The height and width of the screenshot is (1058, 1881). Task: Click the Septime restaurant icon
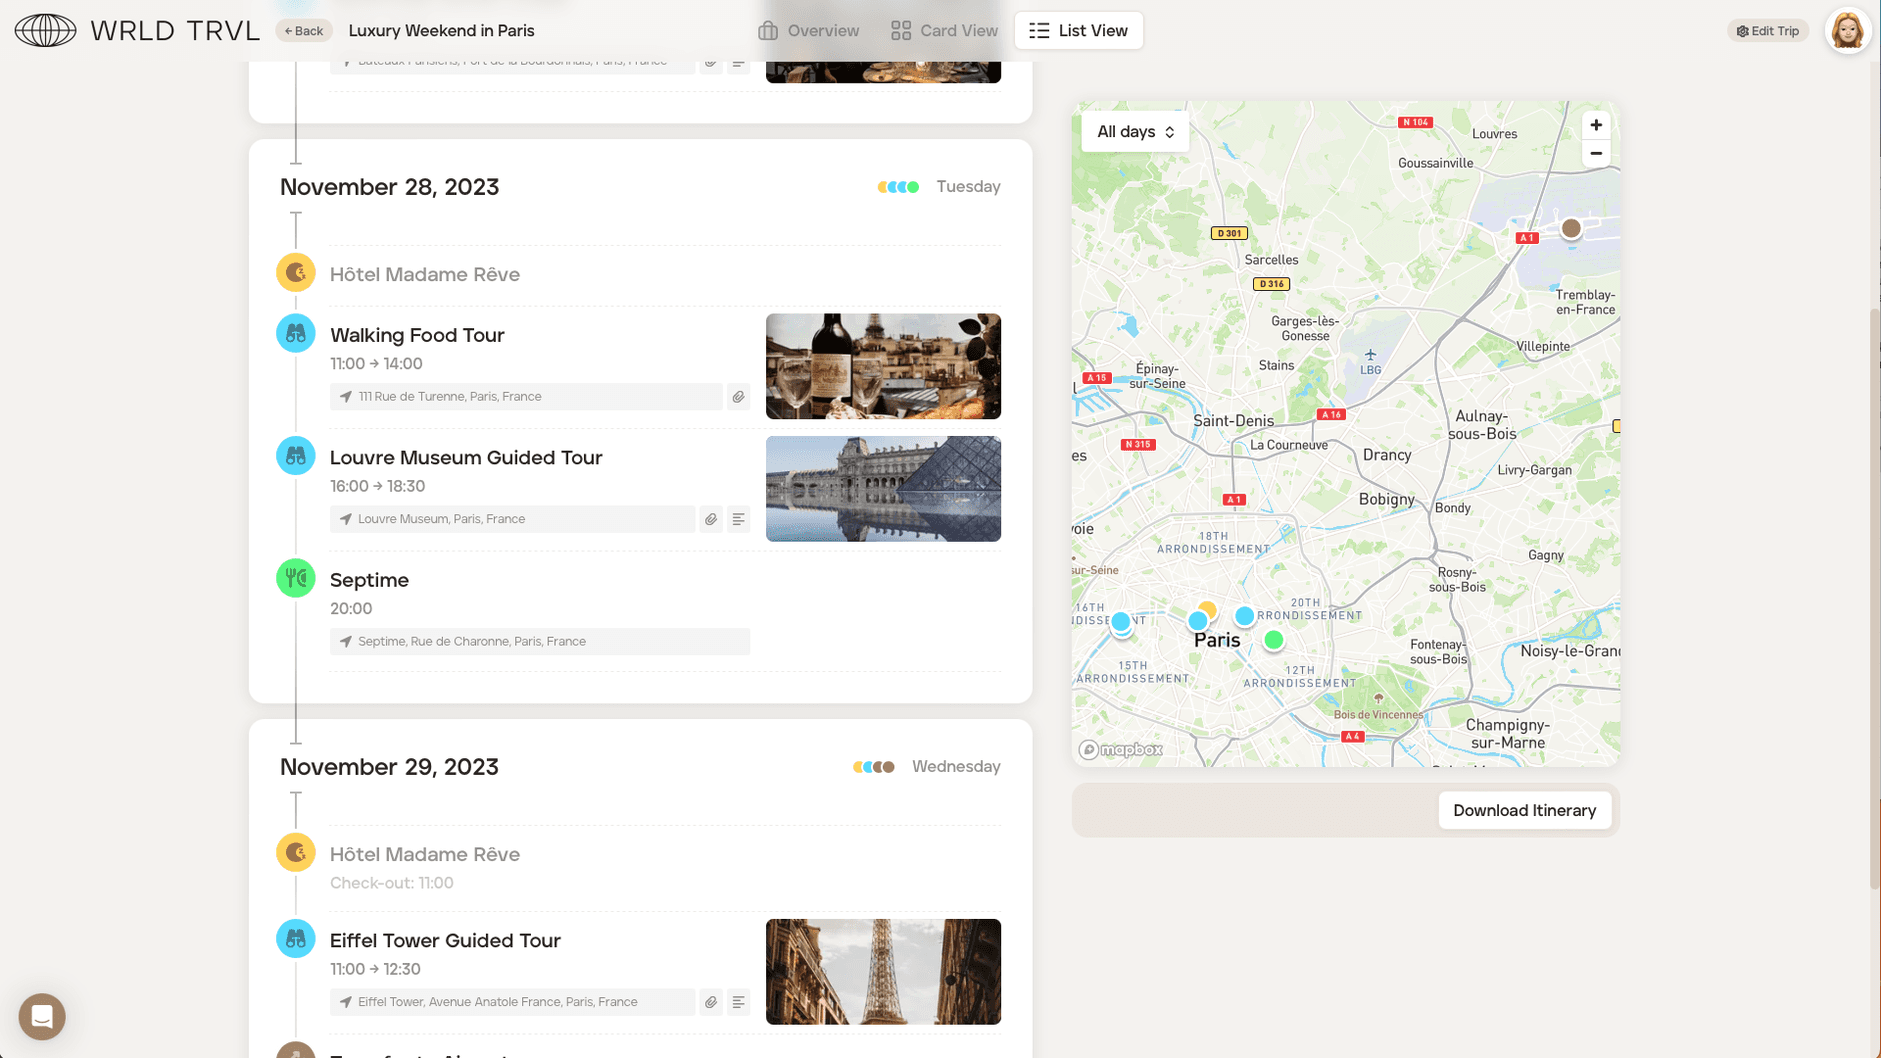pyautogui.click(x=296, y=577)
